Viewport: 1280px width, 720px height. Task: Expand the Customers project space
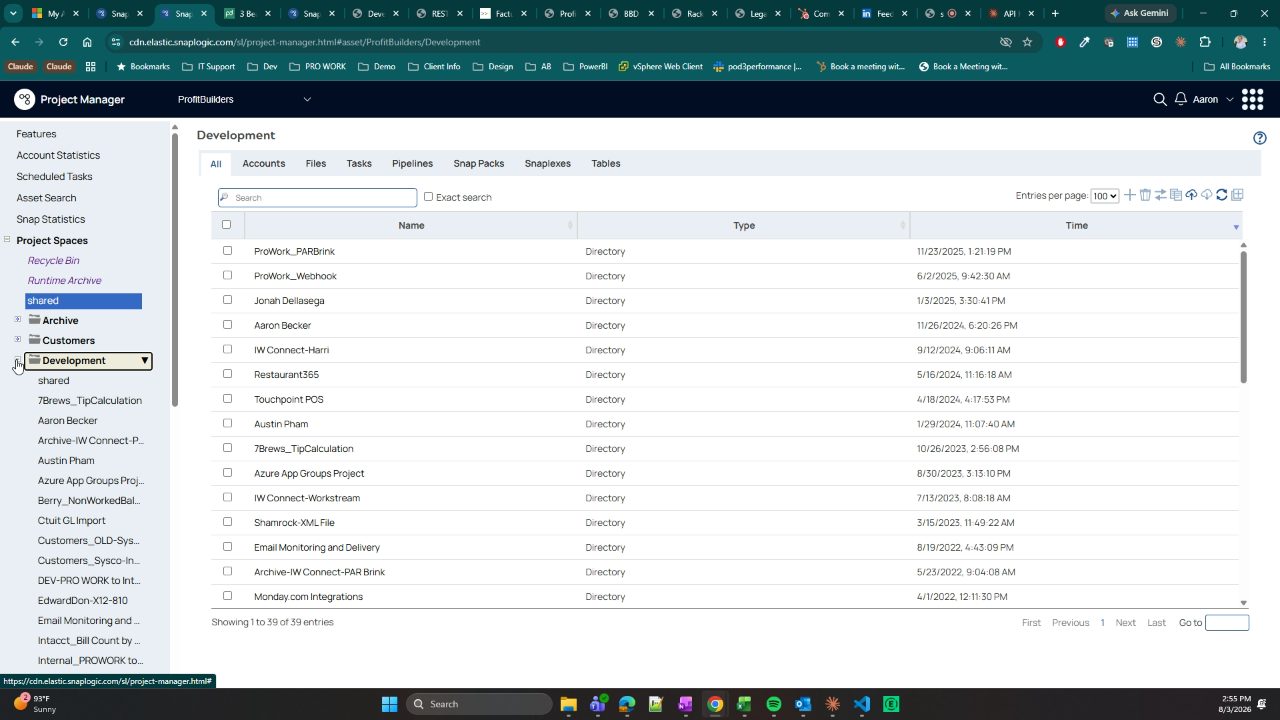17,340
